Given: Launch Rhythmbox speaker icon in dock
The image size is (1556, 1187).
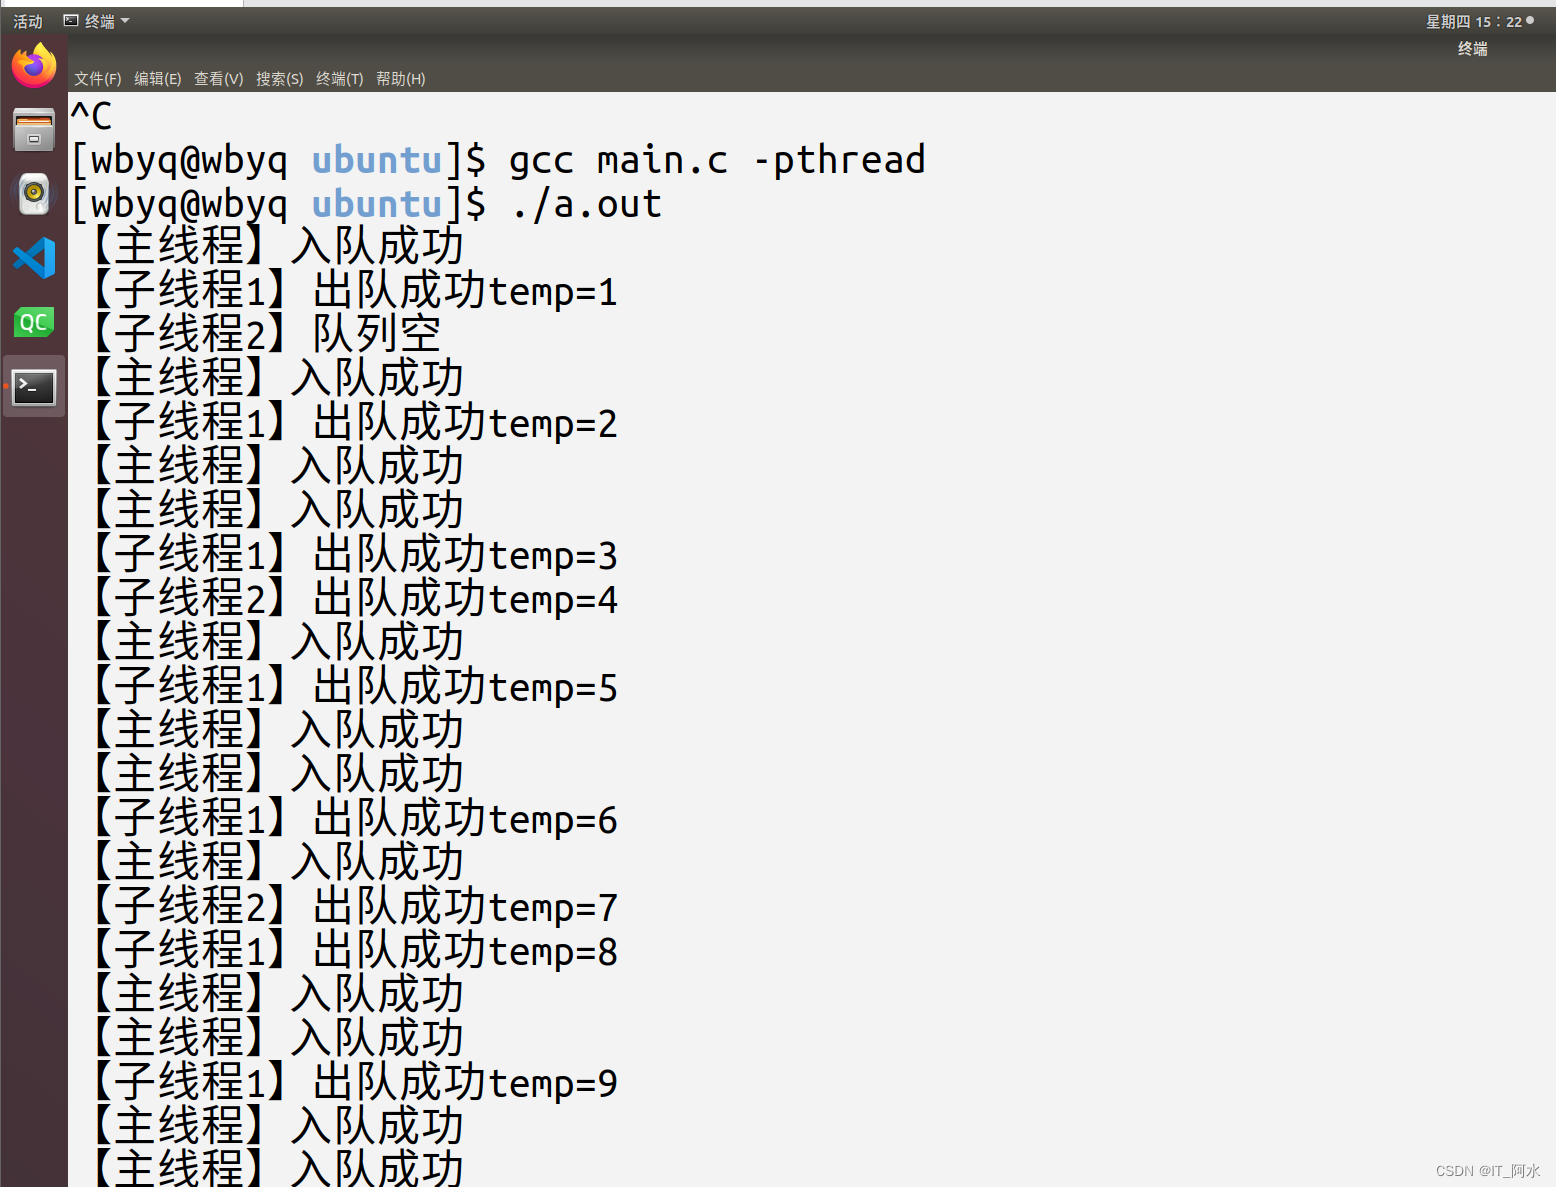Looking at the screenshot, I should (x=34, y=194).
